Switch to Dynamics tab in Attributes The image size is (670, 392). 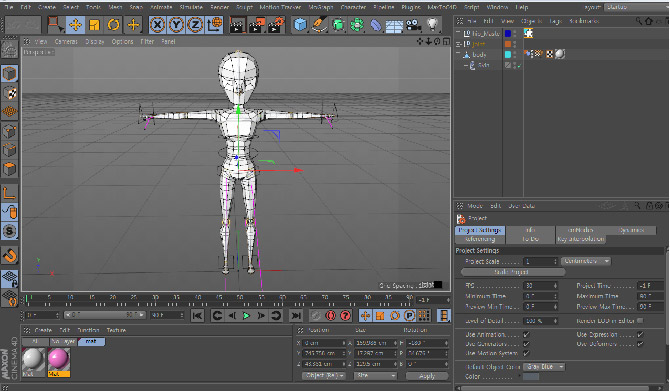(631, 230)
